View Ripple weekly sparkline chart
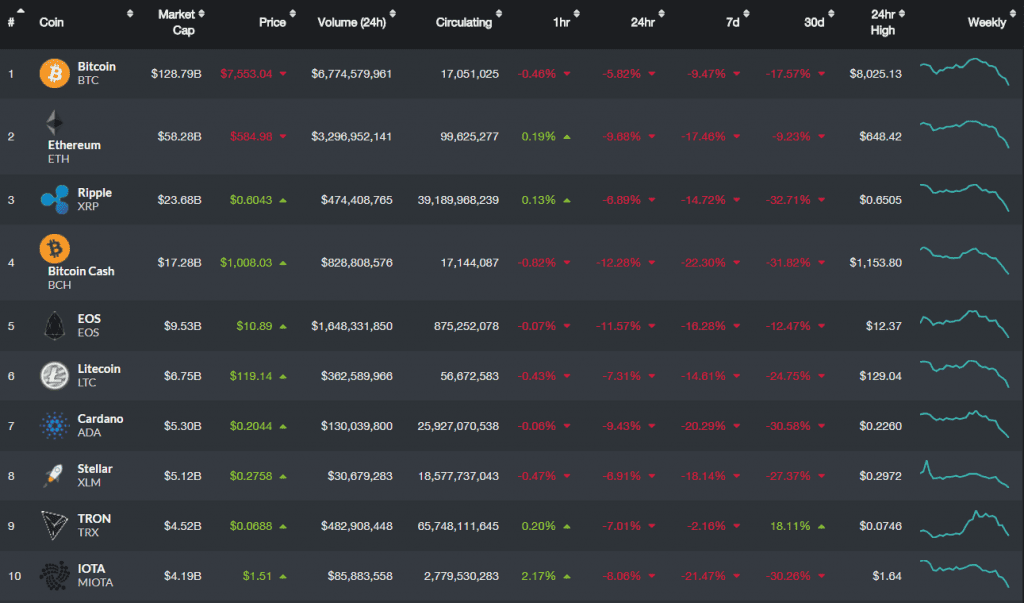This screenshot has height=603, width=1024. tap(965, 197)
